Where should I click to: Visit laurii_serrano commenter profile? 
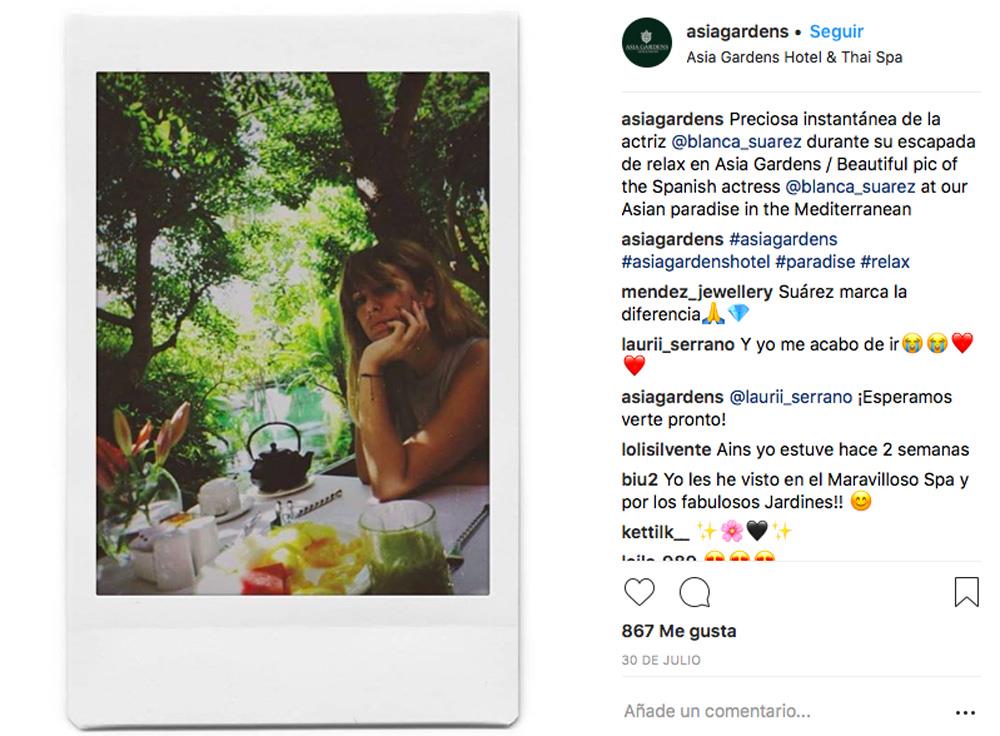(x=677, y=345)
